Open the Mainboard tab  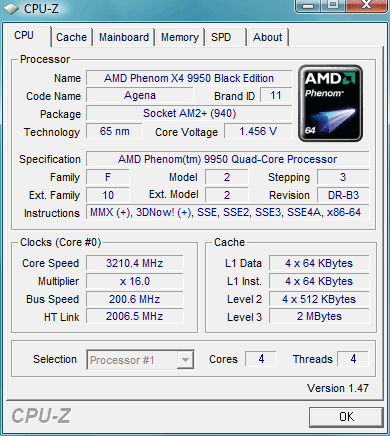pyautogui.click(x=124, y=37)
